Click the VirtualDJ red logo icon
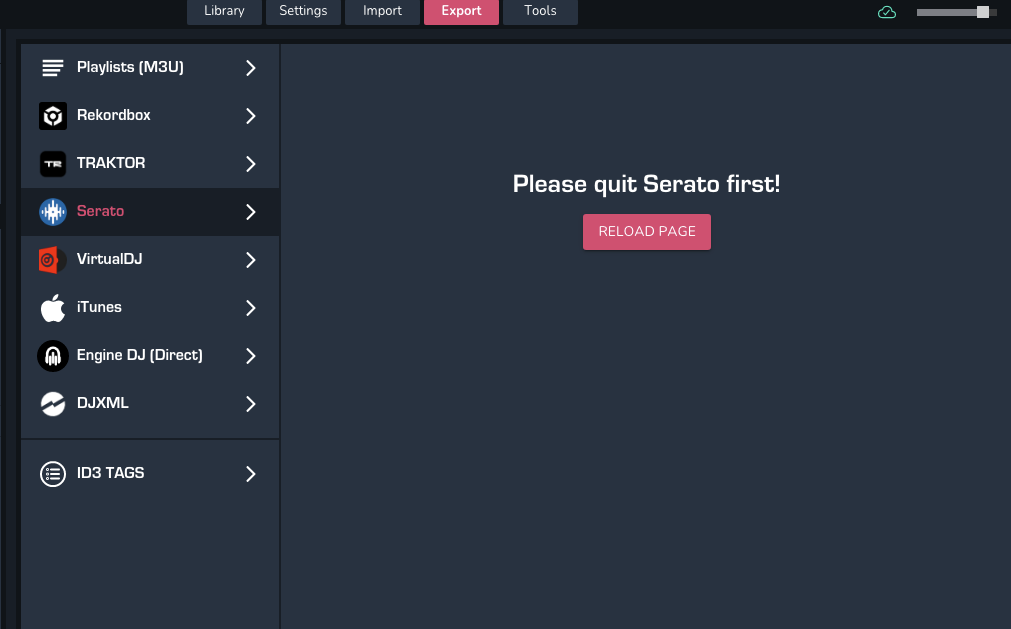 [x=52, y=260]
